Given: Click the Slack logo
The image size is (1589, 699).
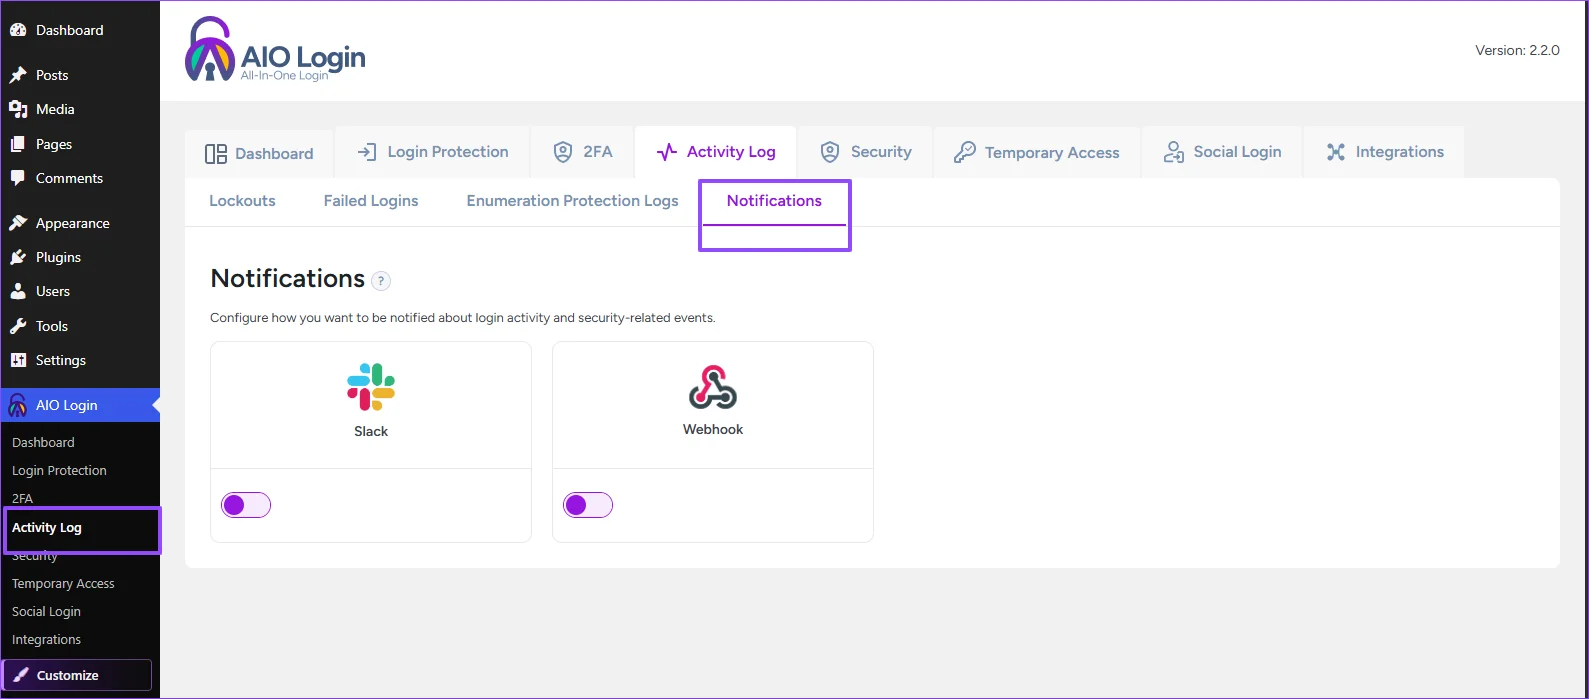Looking at the screenshot, I should click(371, 387).
